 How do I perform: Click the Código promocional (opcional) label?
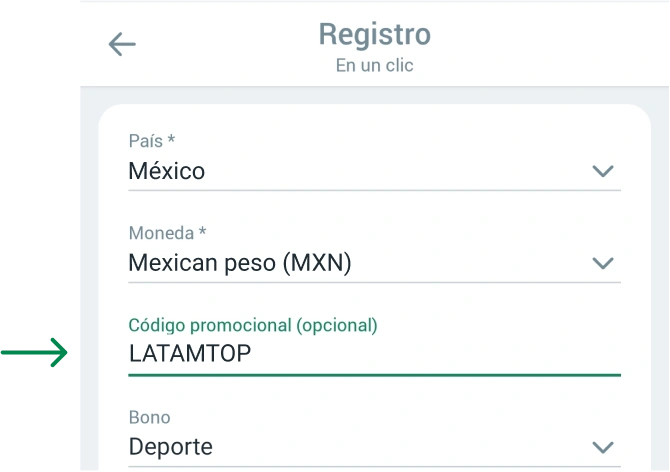pos(253,325)
